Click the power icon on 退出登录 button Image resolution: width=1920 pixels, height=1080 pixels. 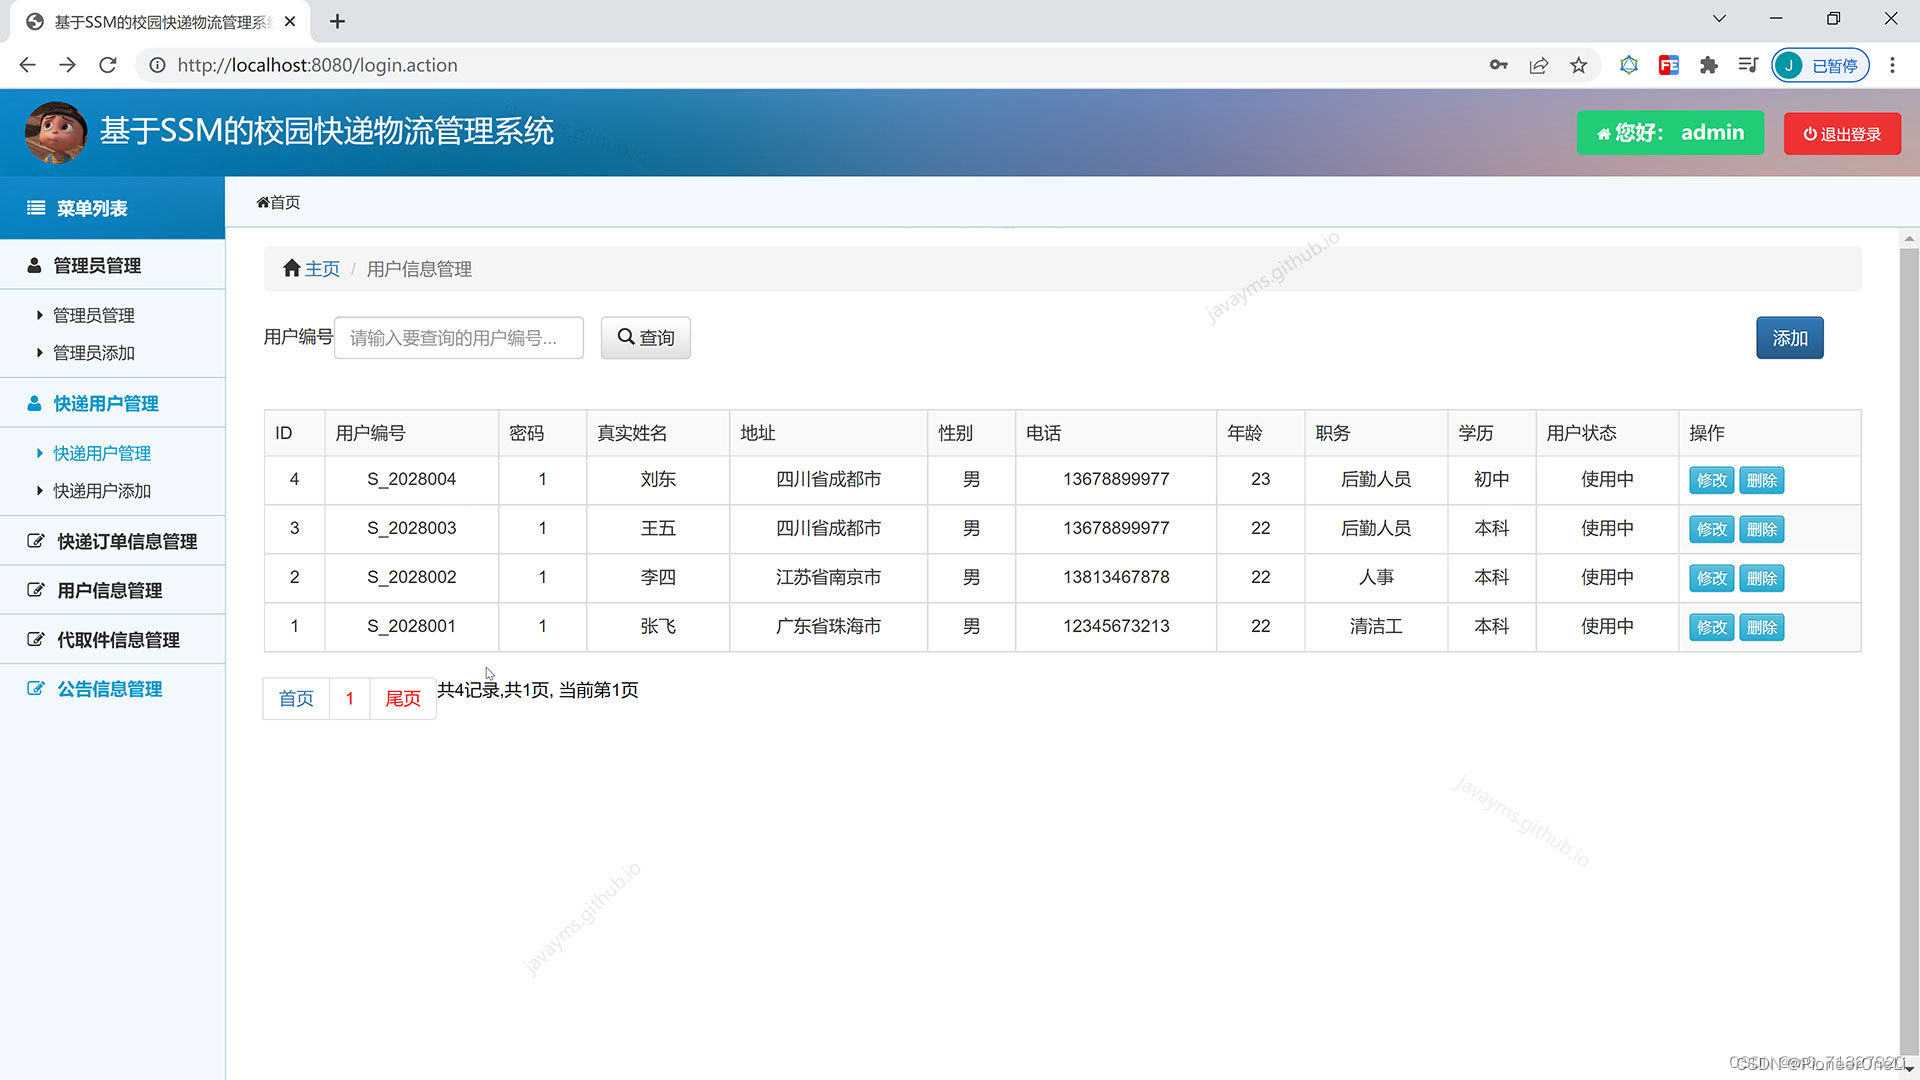click(1808, 133)
